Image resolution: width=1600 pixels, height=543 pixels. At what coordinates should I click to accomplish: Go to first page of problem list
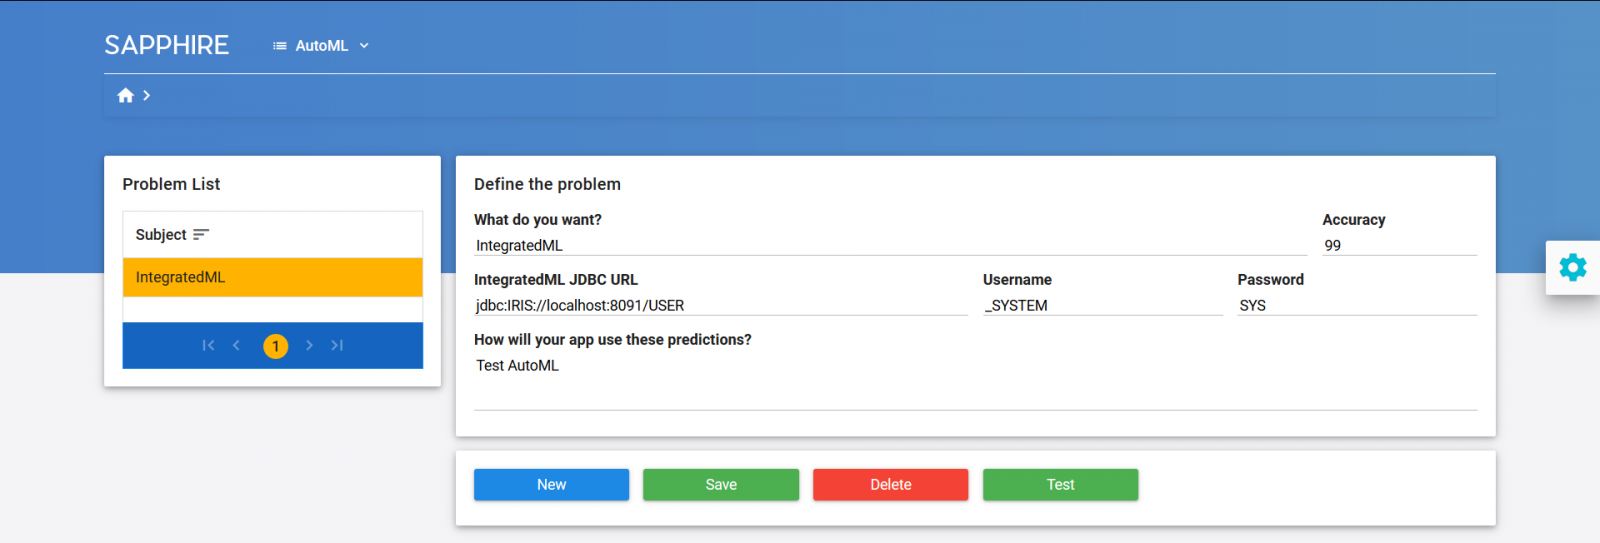tap(208, 345)
